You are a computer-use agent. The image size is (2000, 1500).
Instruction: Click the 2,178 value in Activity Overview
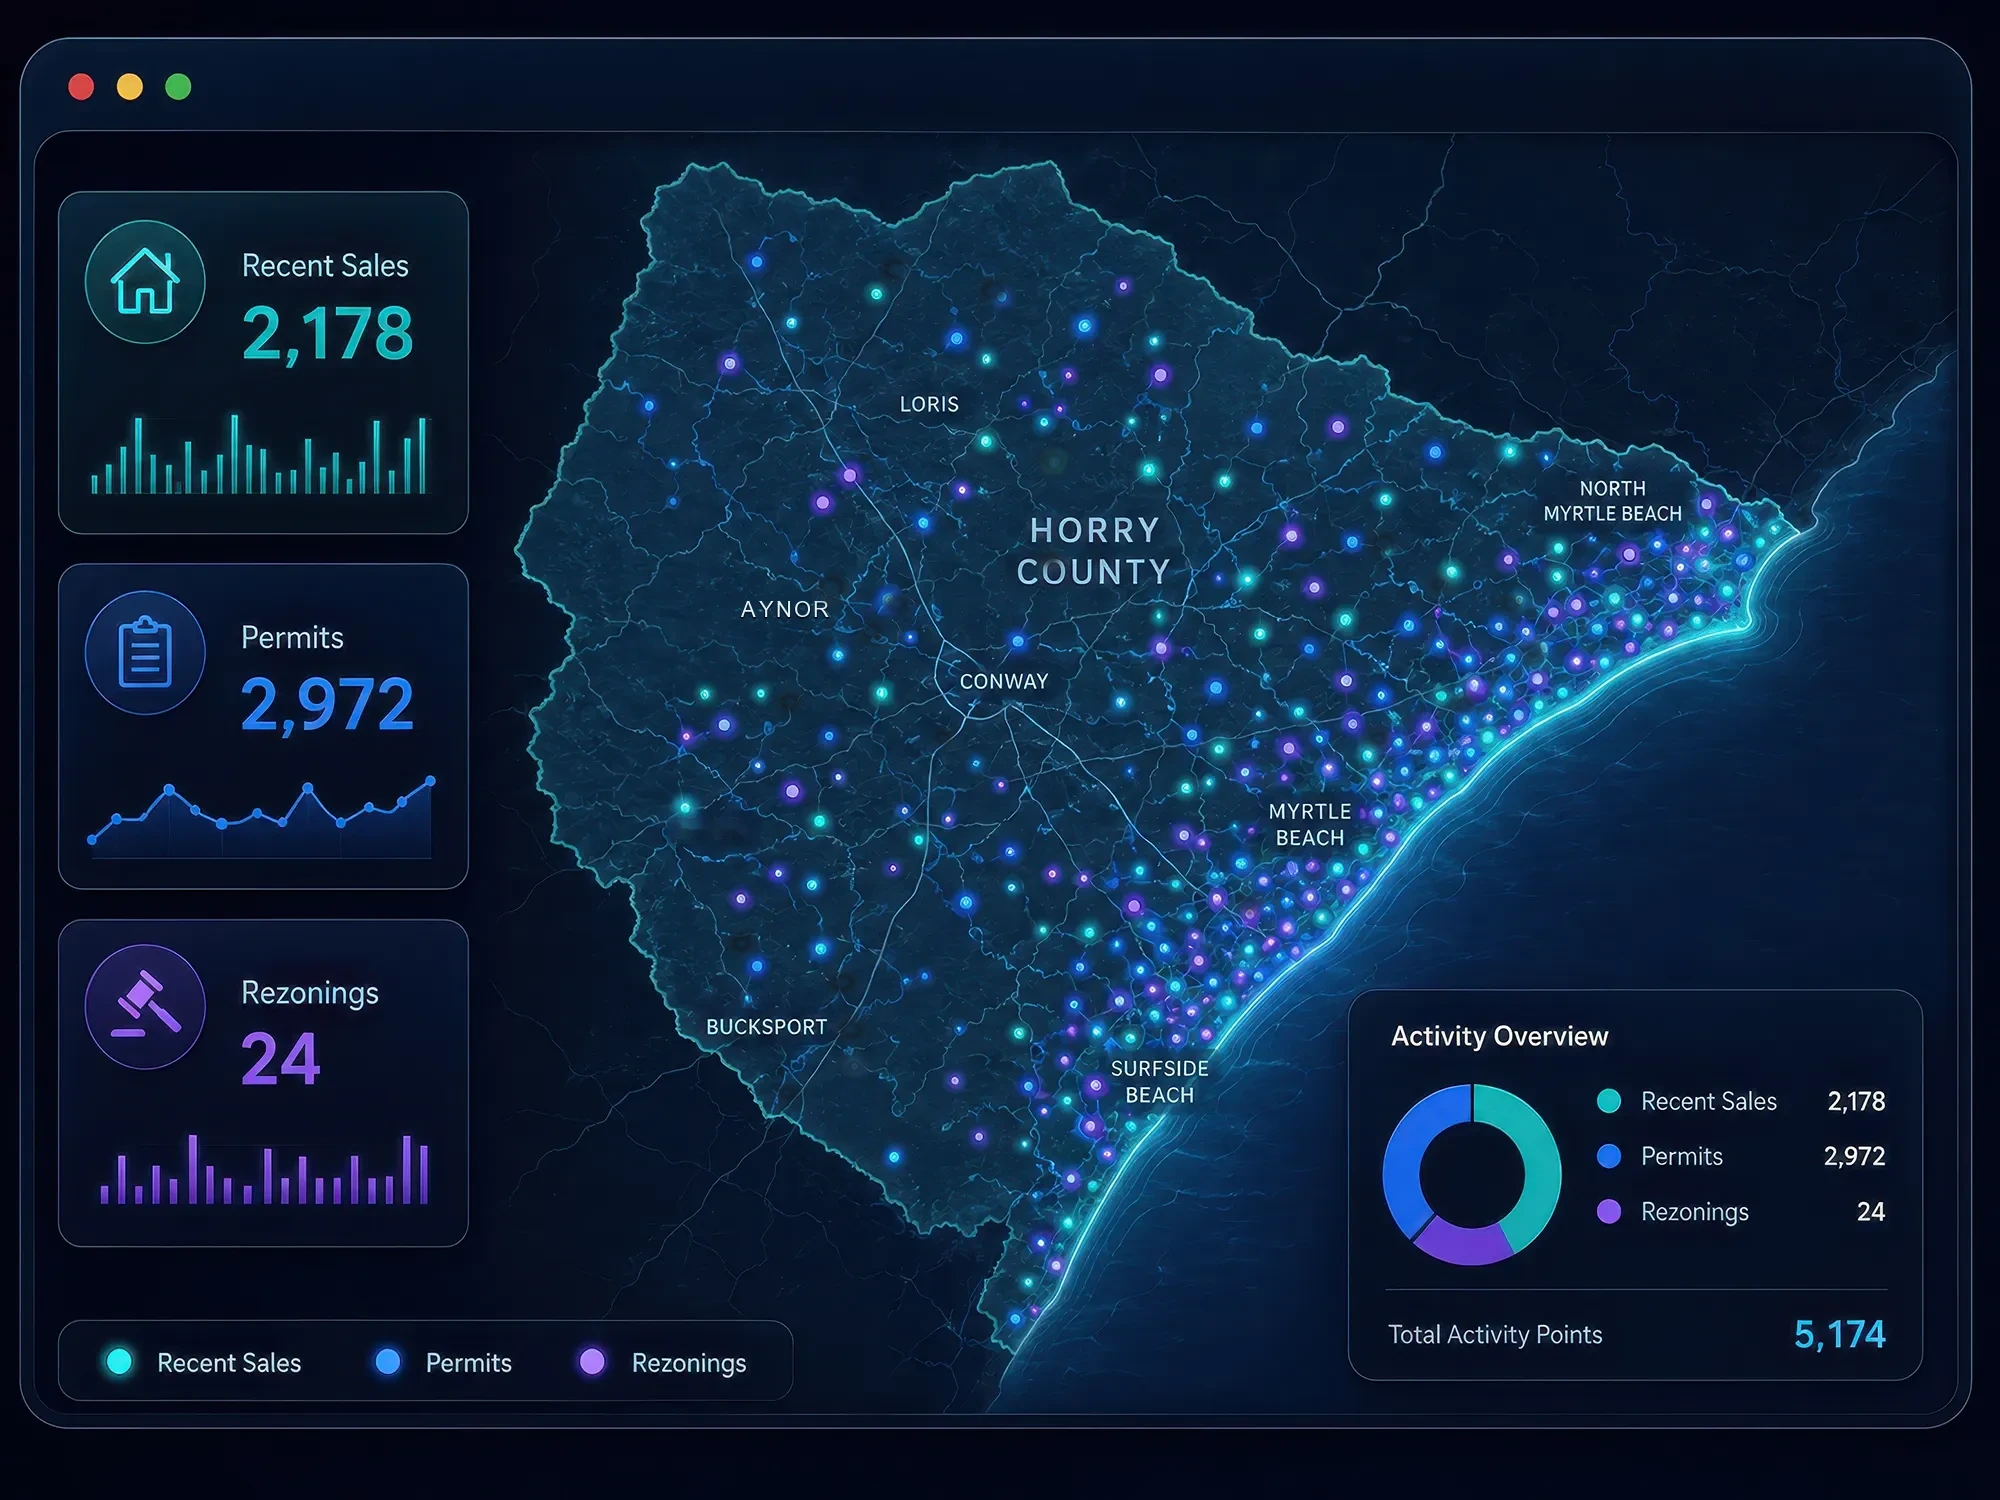[x=1856, y=1101]
